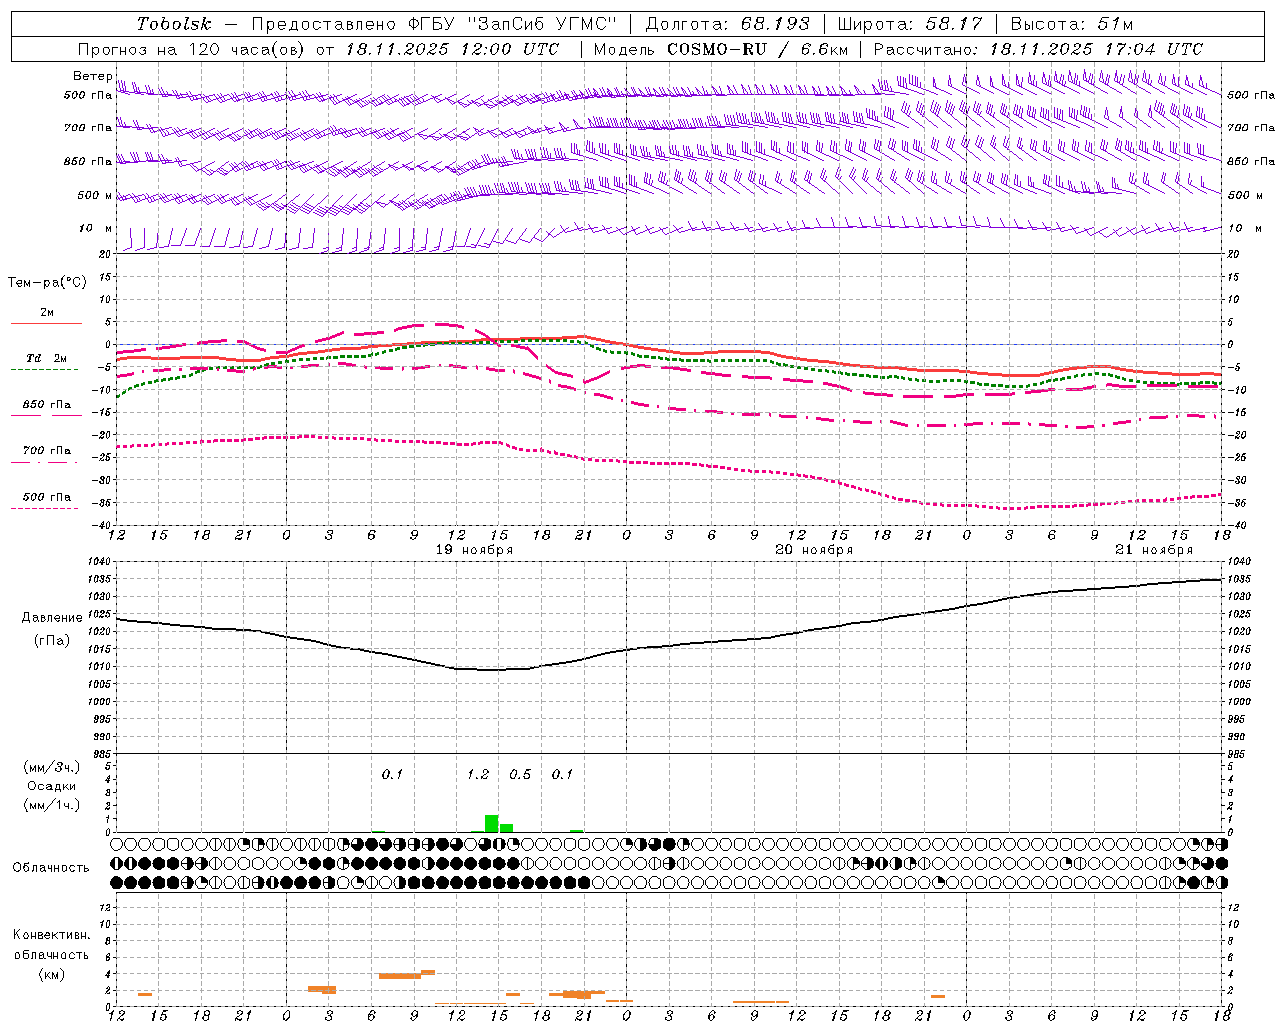Click the '(мм/1ч.)' precipitation unit label
This screenshot has height=1024, width=1280.
tap(52, 805)
